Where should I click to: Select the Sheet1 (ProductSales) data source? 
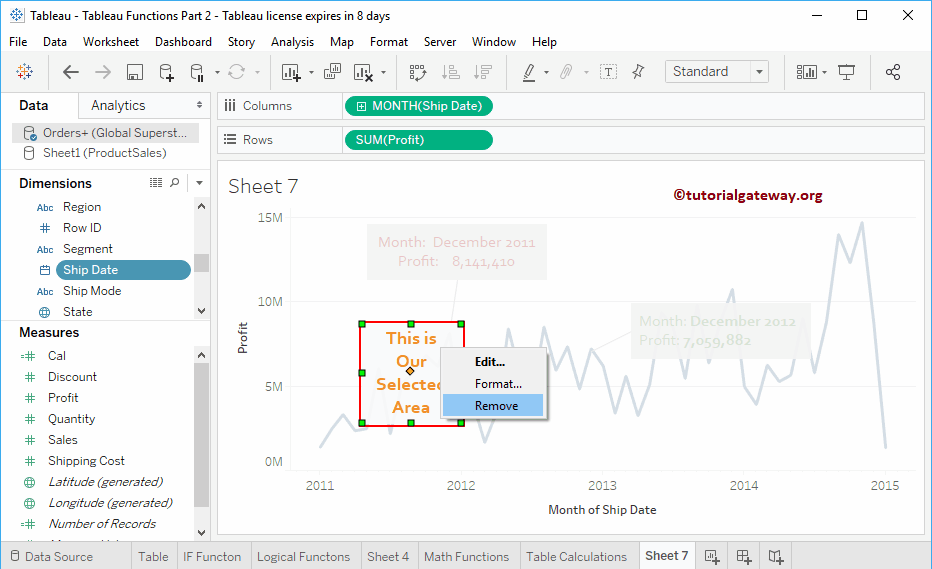106,153
